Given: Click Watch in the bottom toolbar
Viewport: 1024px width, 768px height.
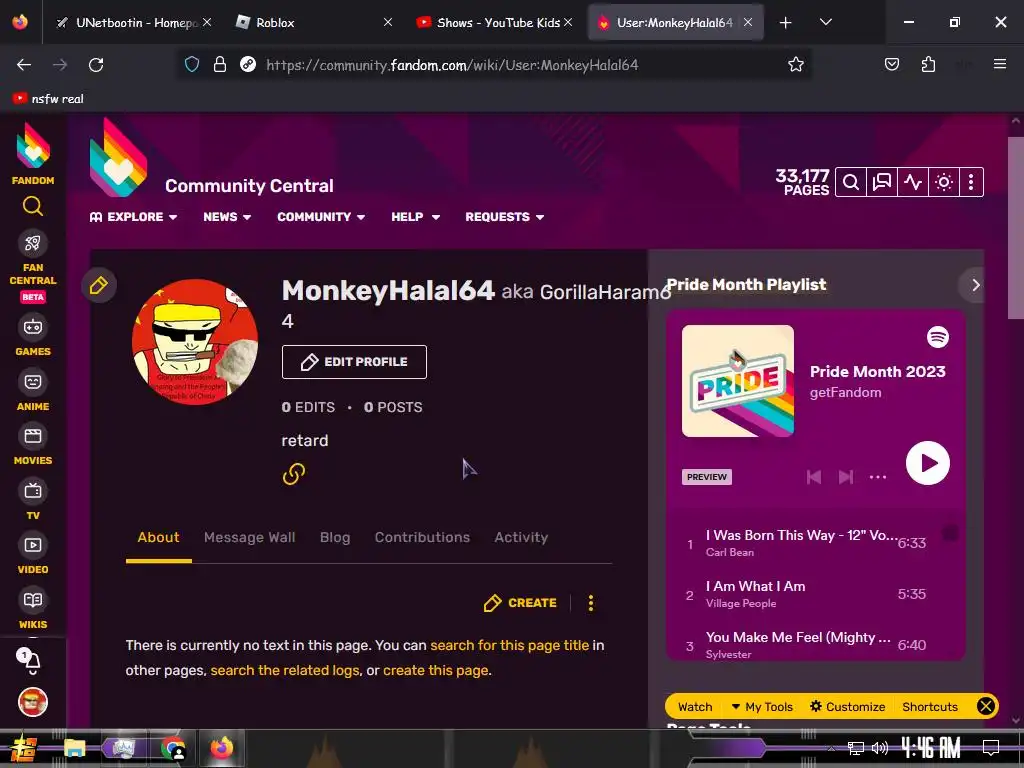Looking at the screenshot, I should coord(695,707).
